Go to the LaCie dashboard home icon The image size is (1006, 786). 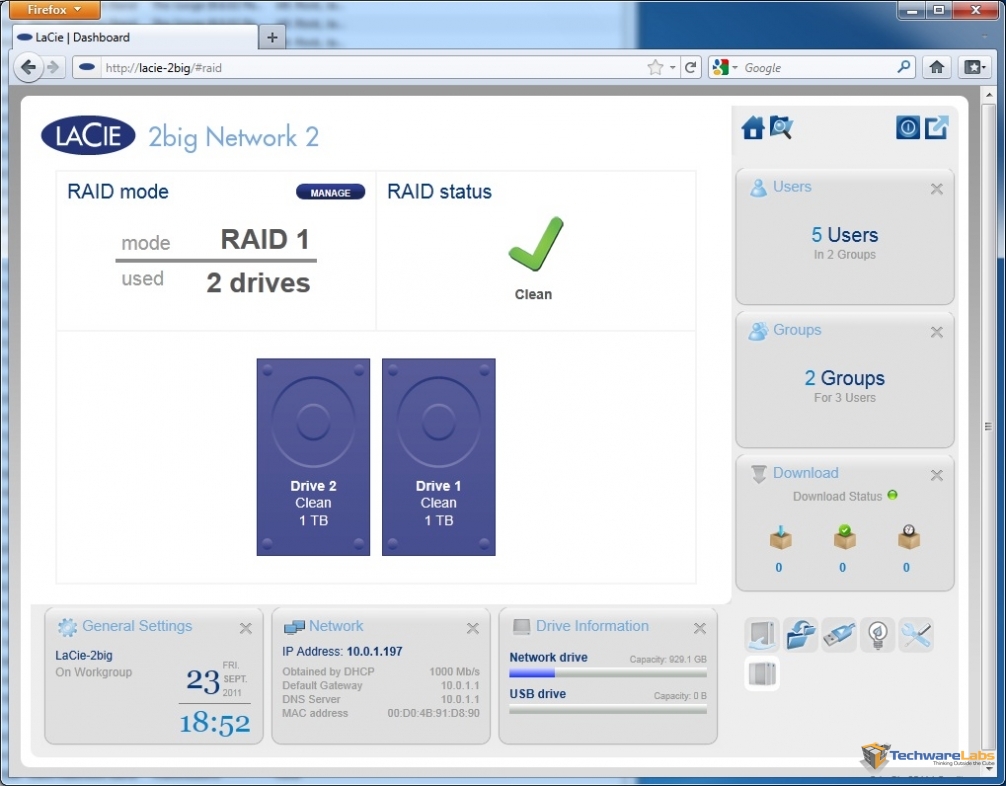[753, 128]
